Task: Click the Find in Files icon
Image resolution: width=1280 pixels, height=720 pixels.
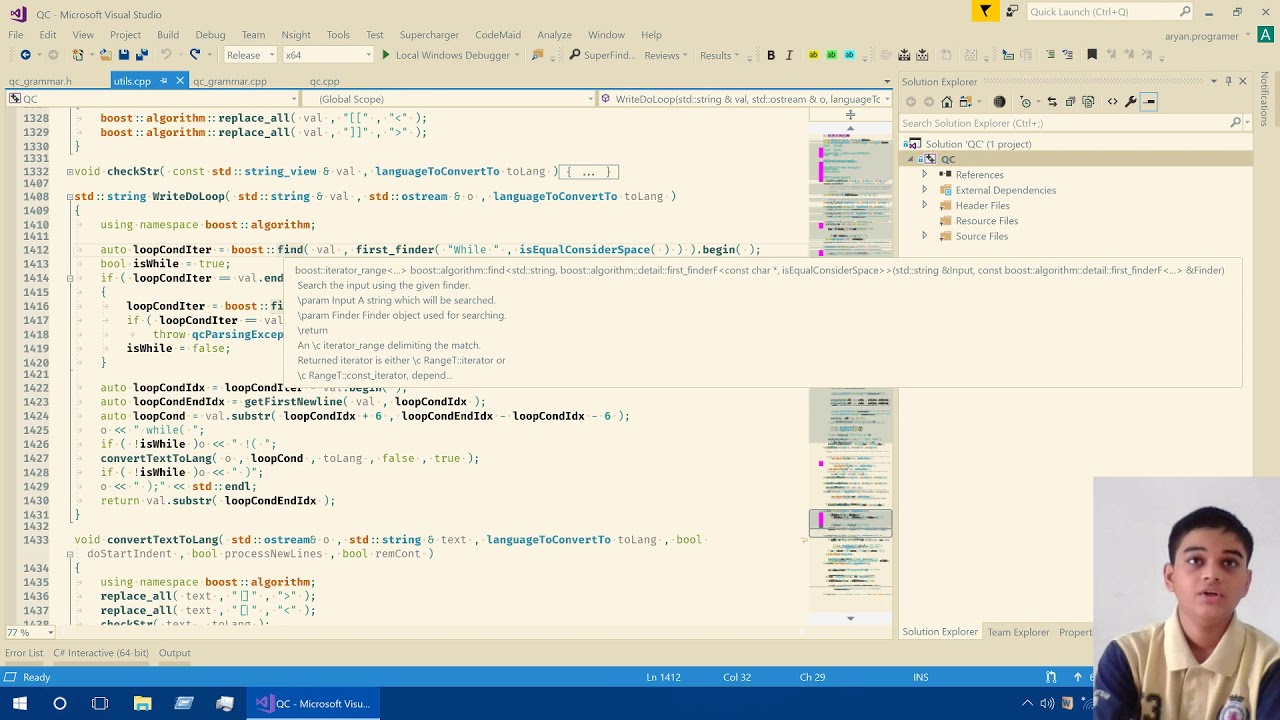Action: [x=538, y=55]
